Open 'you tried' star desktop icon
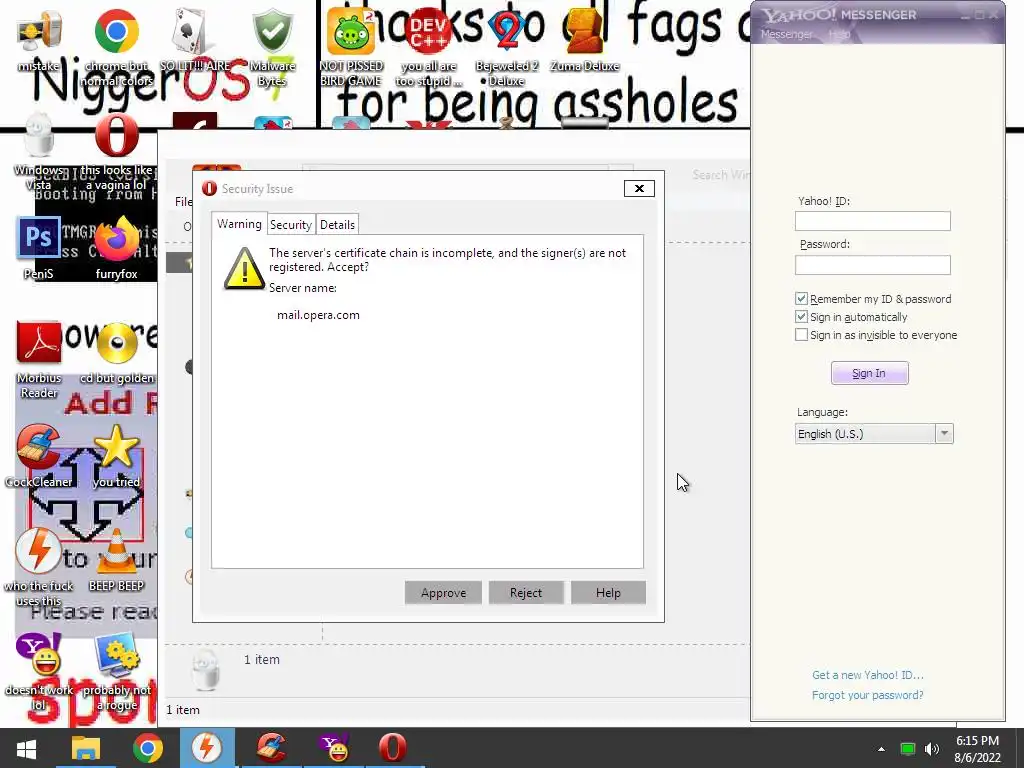This screenshot has width=1024, height=768. tap(116, 456)
